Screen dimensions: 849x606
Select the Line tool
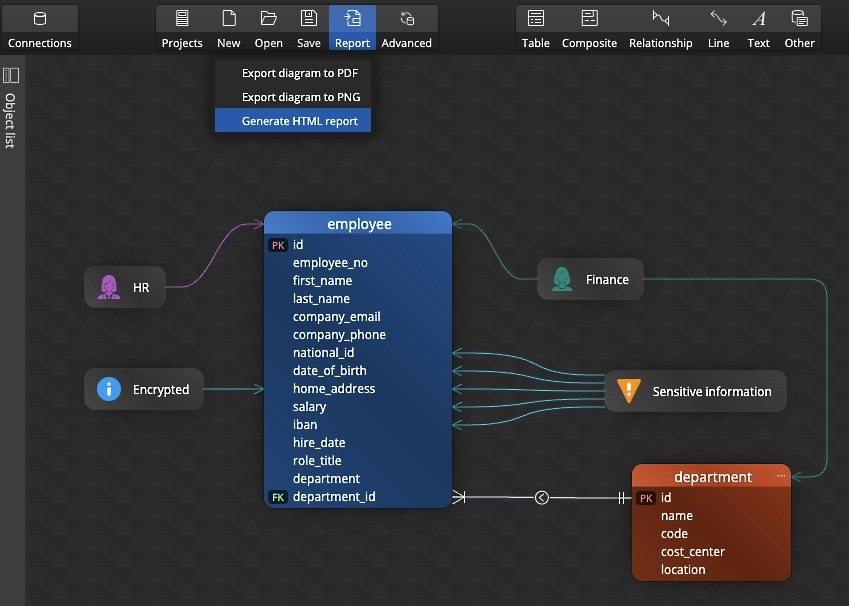[719, 28]
